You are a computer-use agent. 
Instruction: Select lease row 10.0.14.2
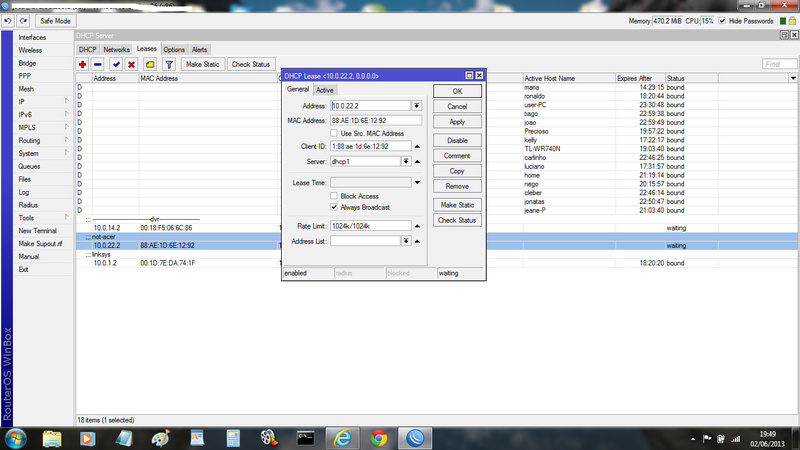[436, 228]
